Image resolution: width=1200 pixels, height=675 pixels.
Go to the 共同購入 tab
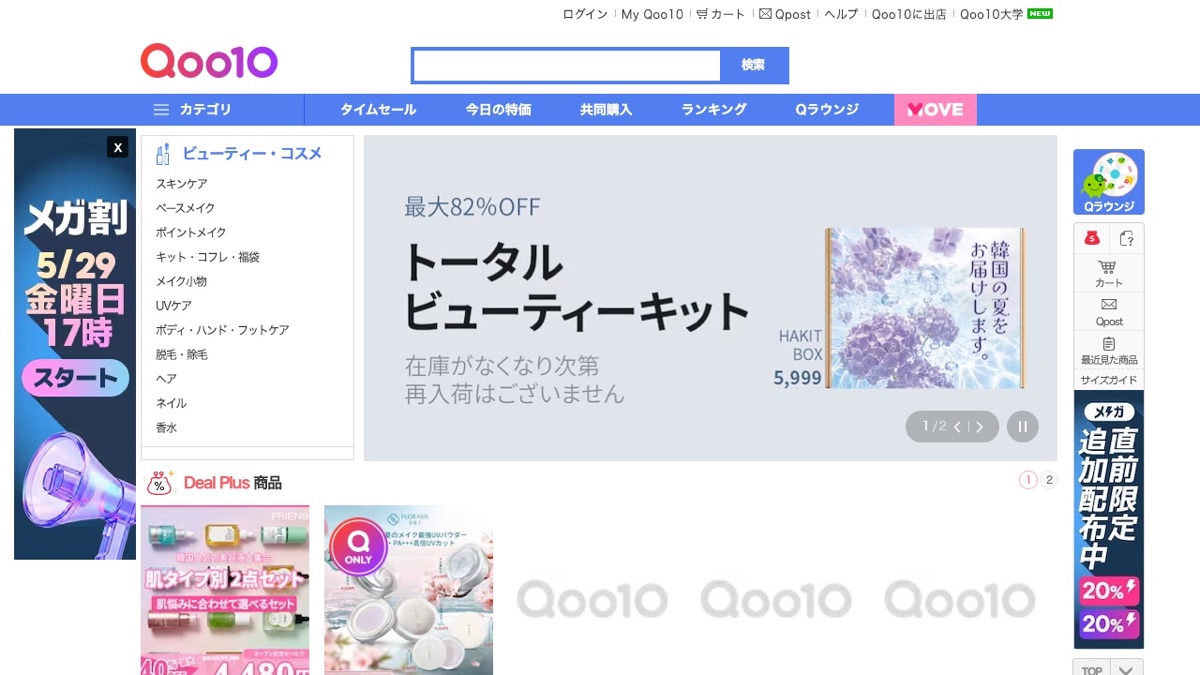606,110
